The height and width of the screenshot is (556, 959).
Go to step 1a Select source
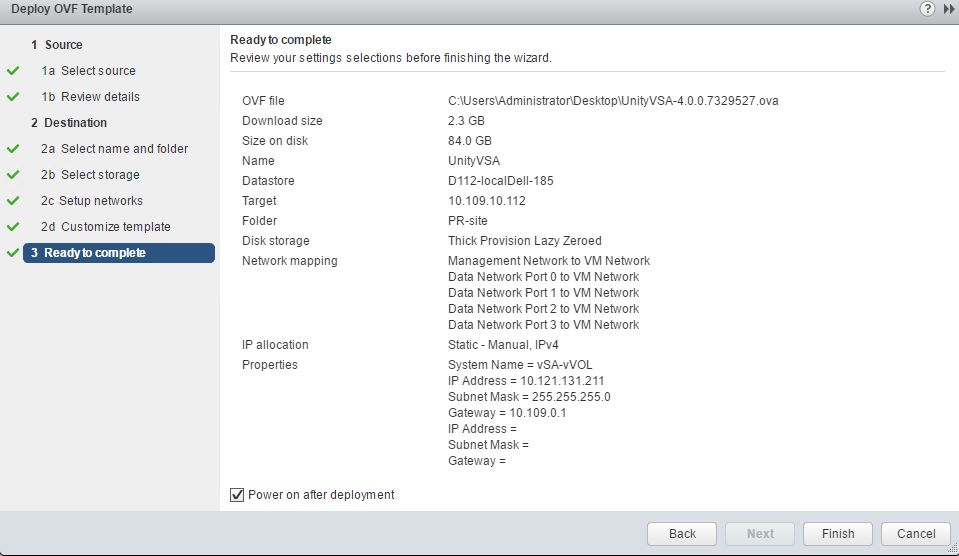coord(88,71)
